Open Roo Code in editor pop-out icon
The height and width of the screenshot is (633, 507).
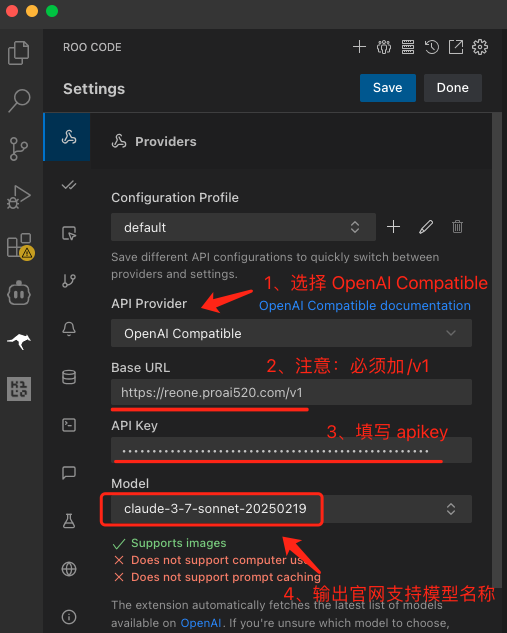pyautogui.click(x=456, y=47)
